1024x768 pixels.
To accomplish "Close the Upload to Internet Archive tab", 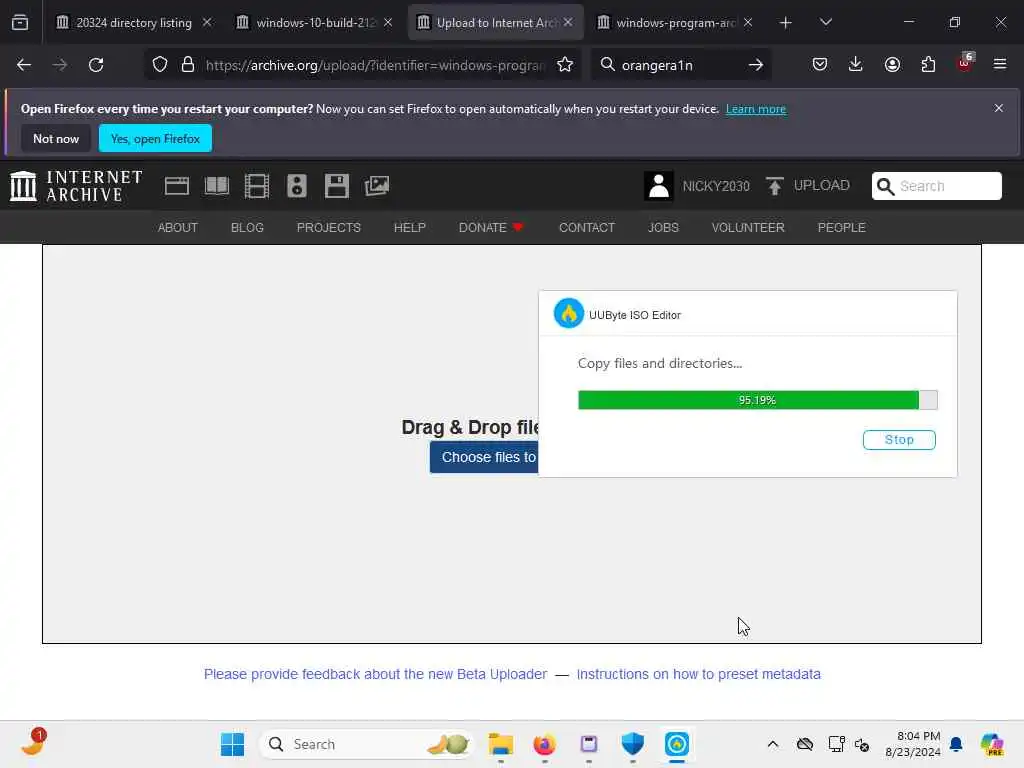I will tap(568, 23).
